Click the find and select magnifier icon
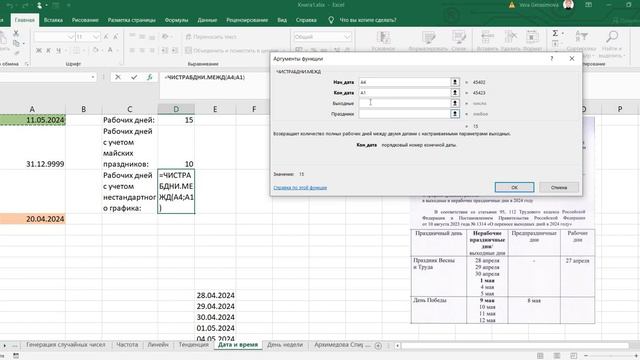 (x=612, y=37)
